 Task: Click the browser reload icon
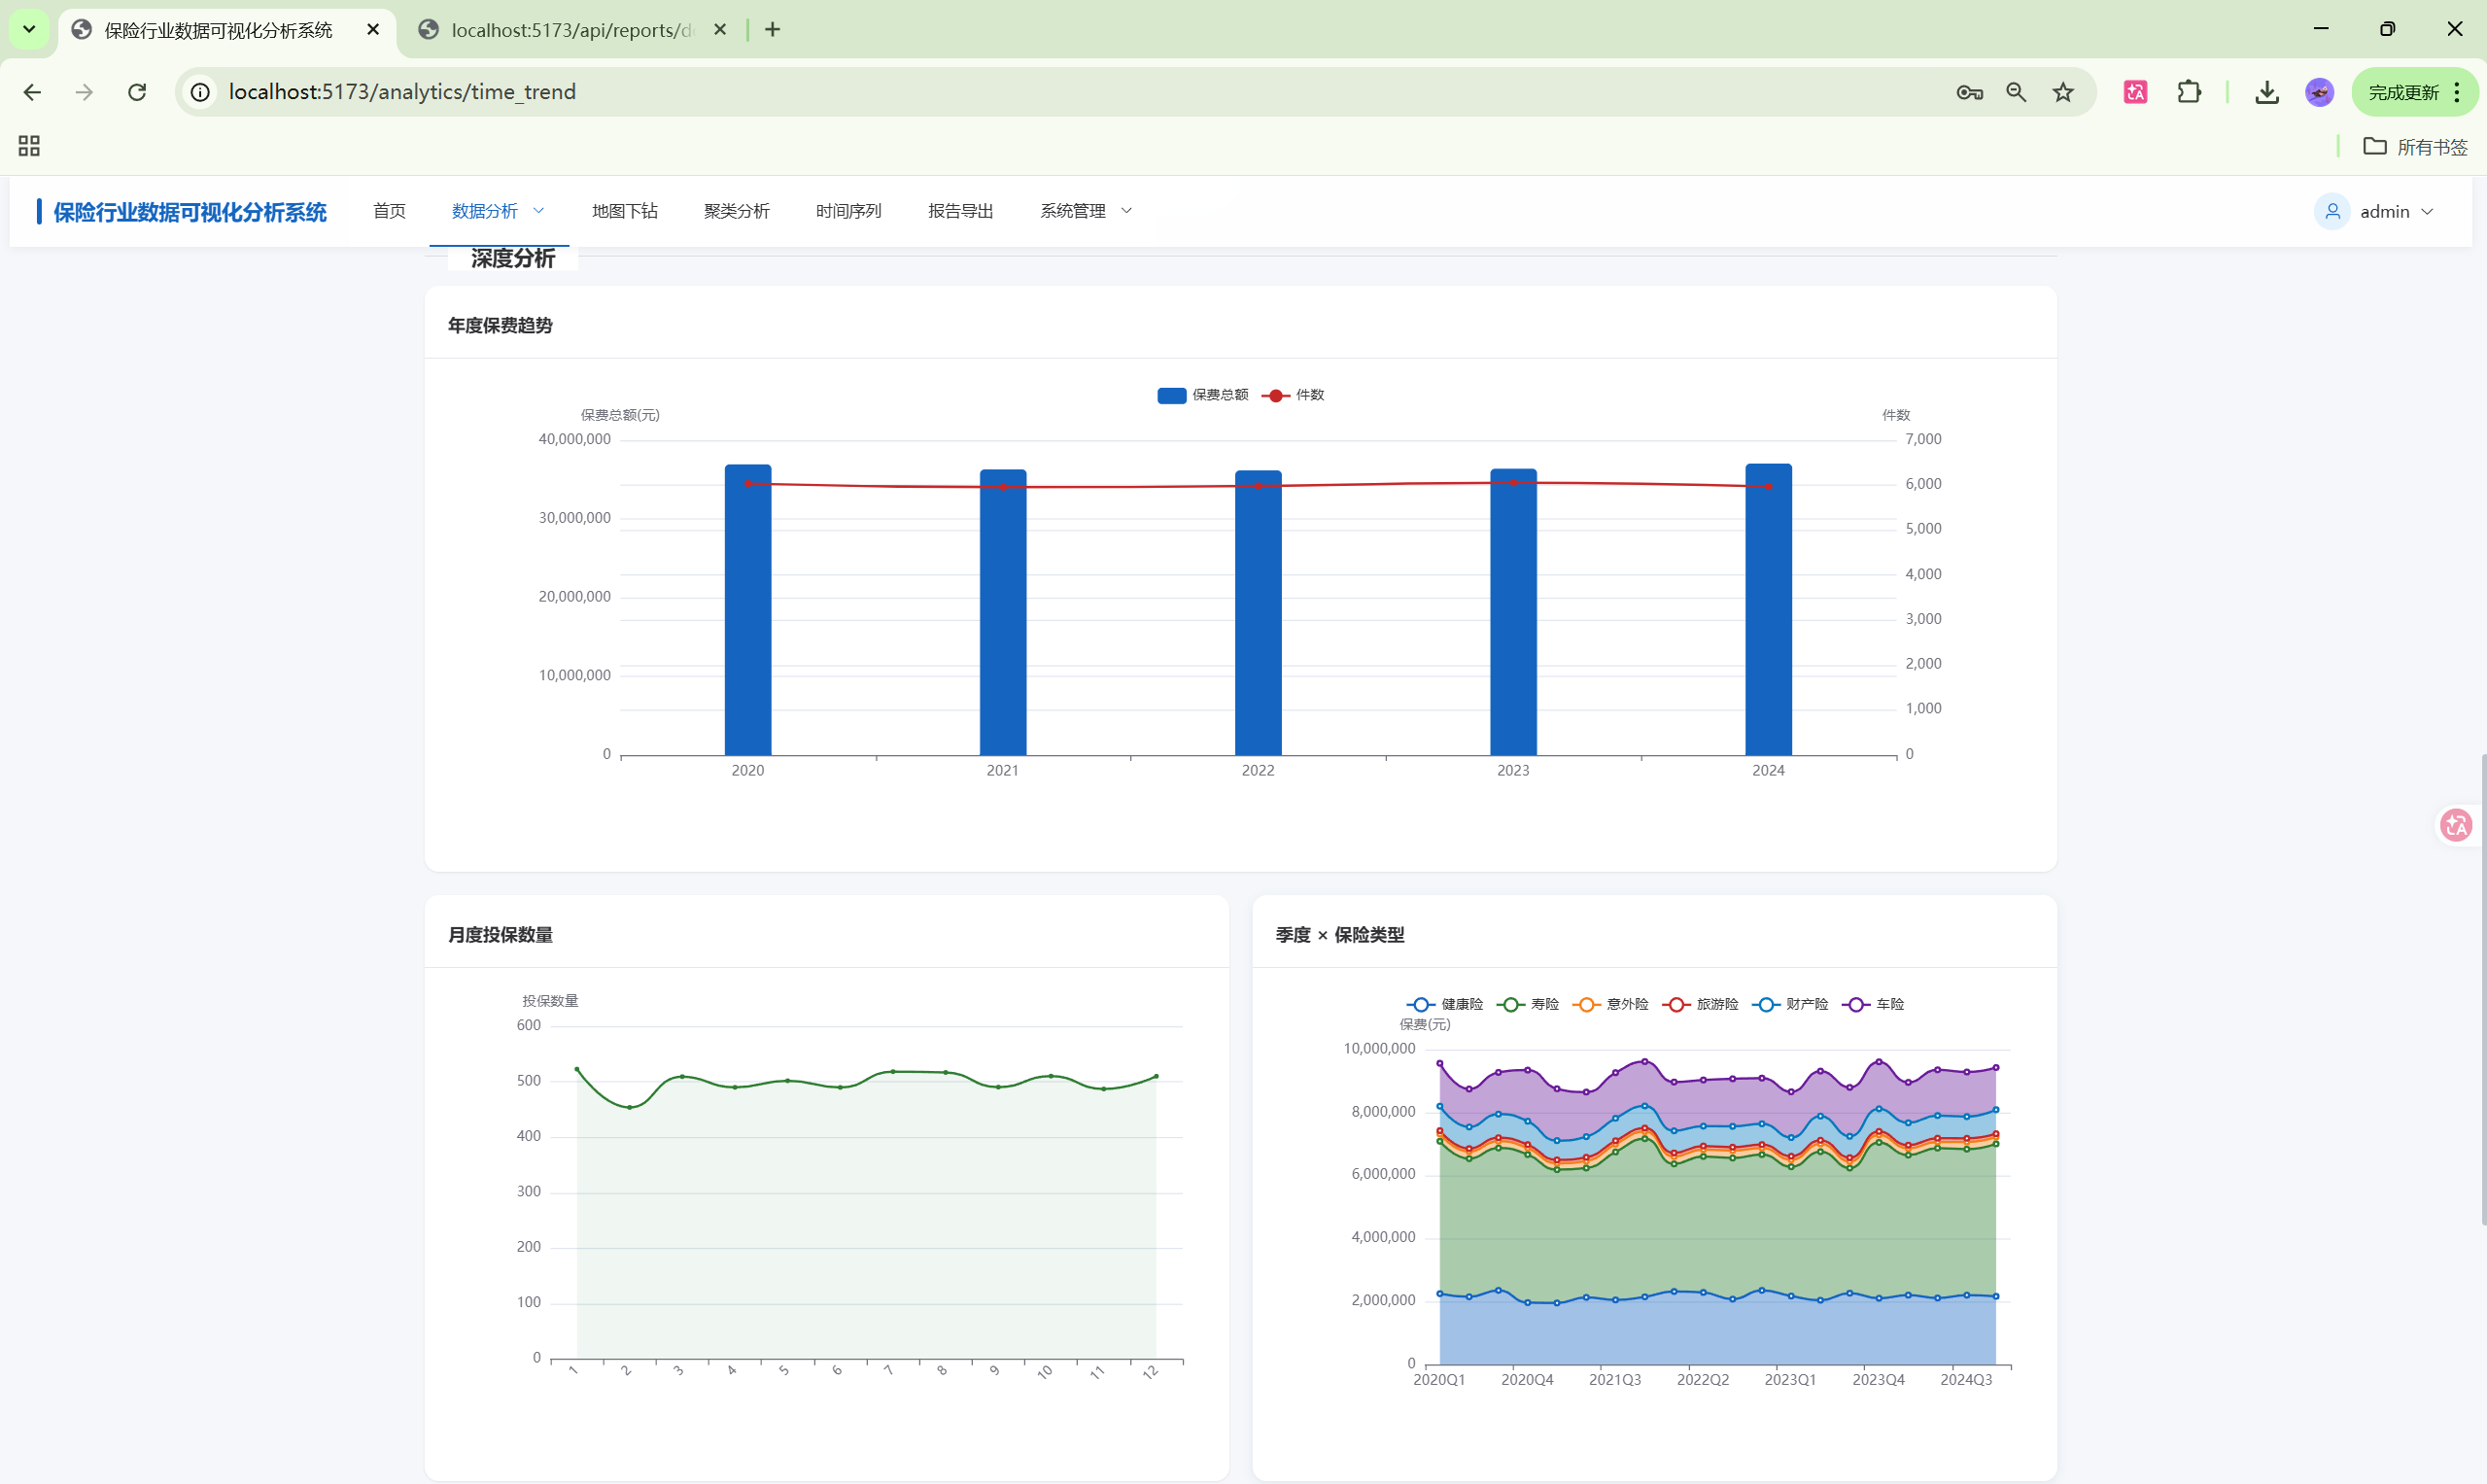137,92
